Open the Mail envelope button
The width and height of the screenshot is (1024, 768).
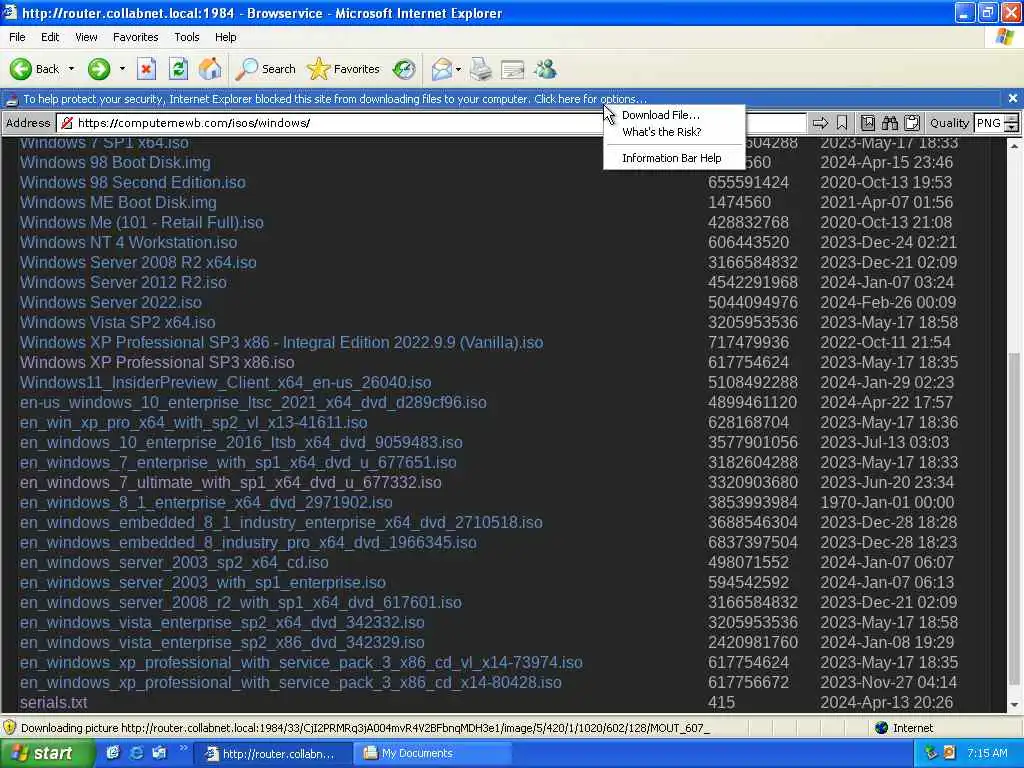coord(442,69)
